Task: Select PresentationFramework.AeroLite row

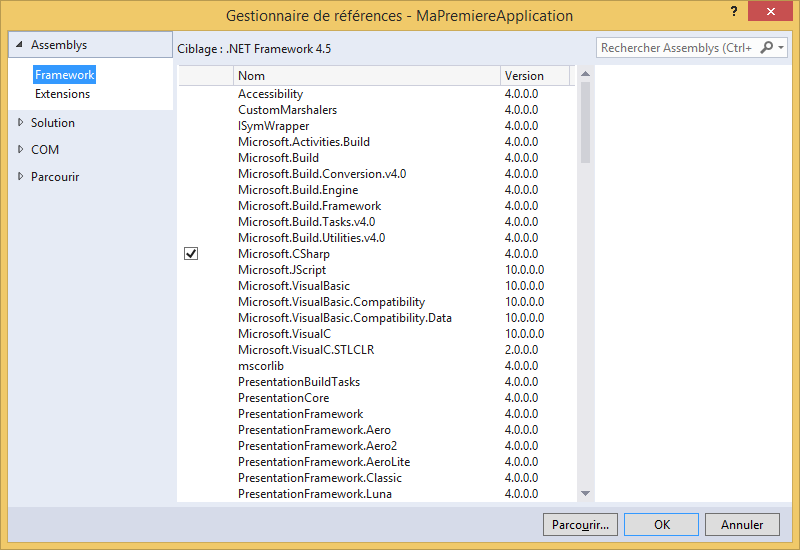Action: click(x=377, y=462)
